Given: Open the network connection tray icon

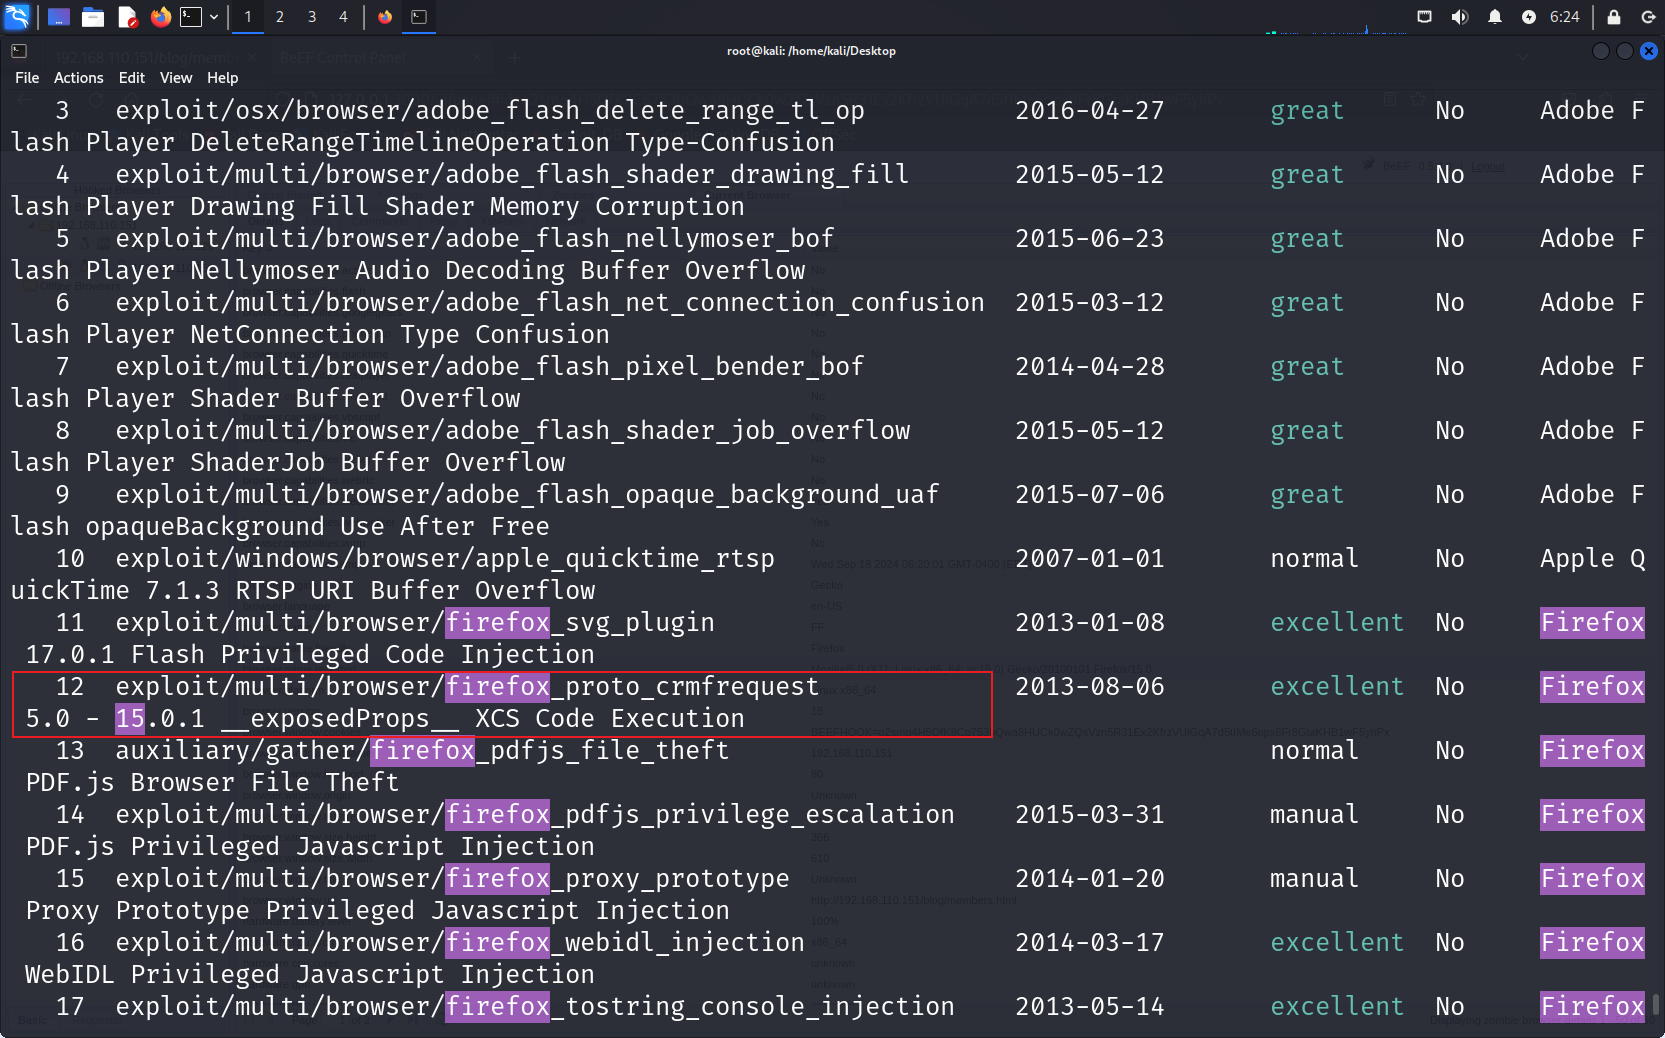Looking at the screenshot, I should (1425, 16).
